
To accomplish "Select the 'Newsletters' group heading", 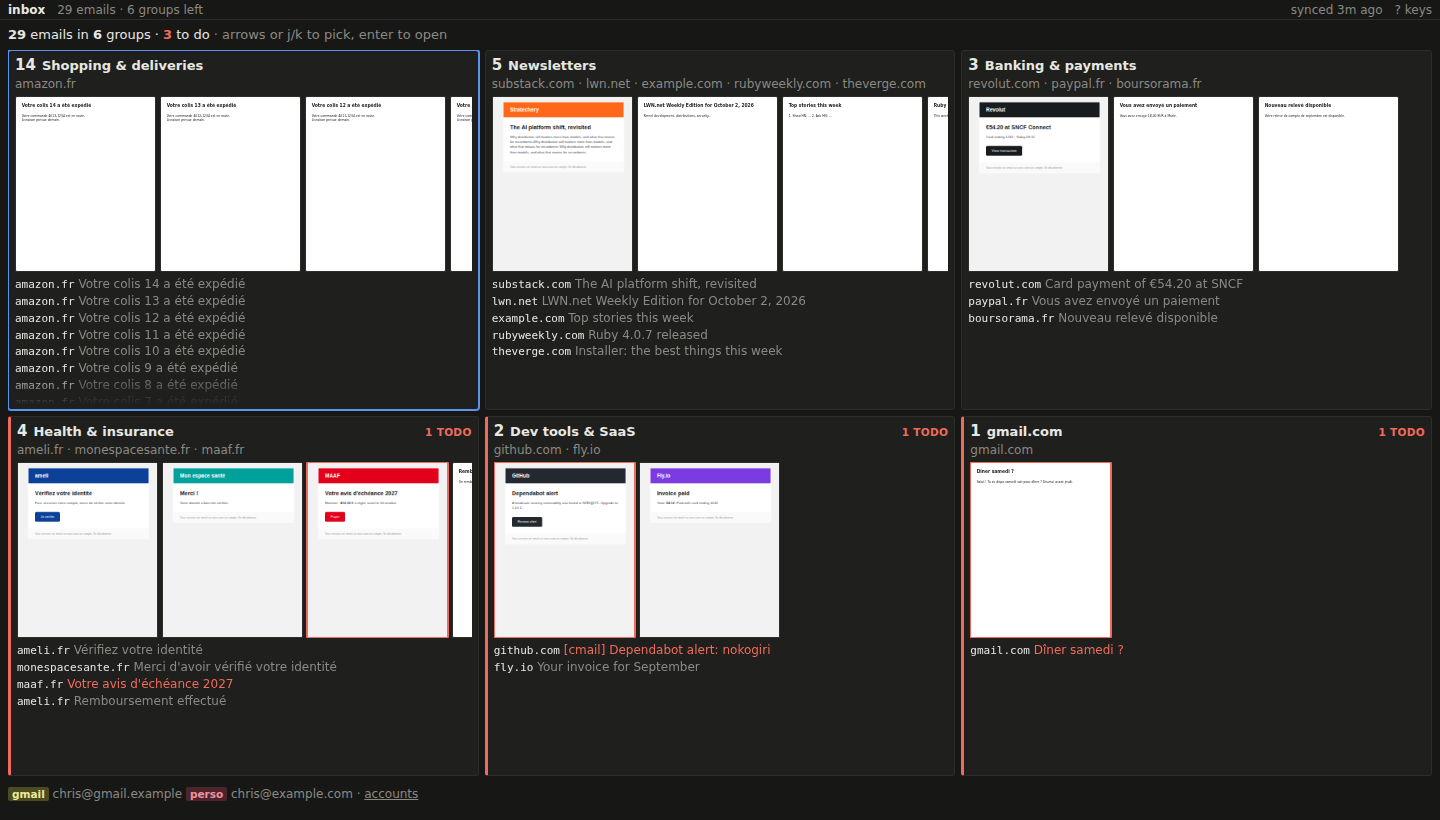I will (552, 66).
